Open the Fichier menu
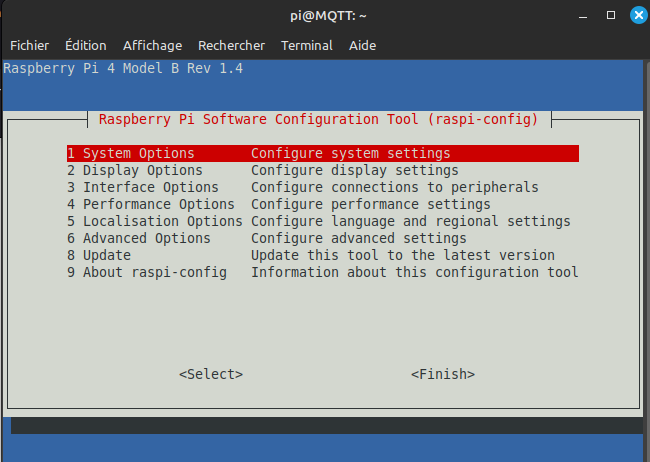 coord(29,45)
